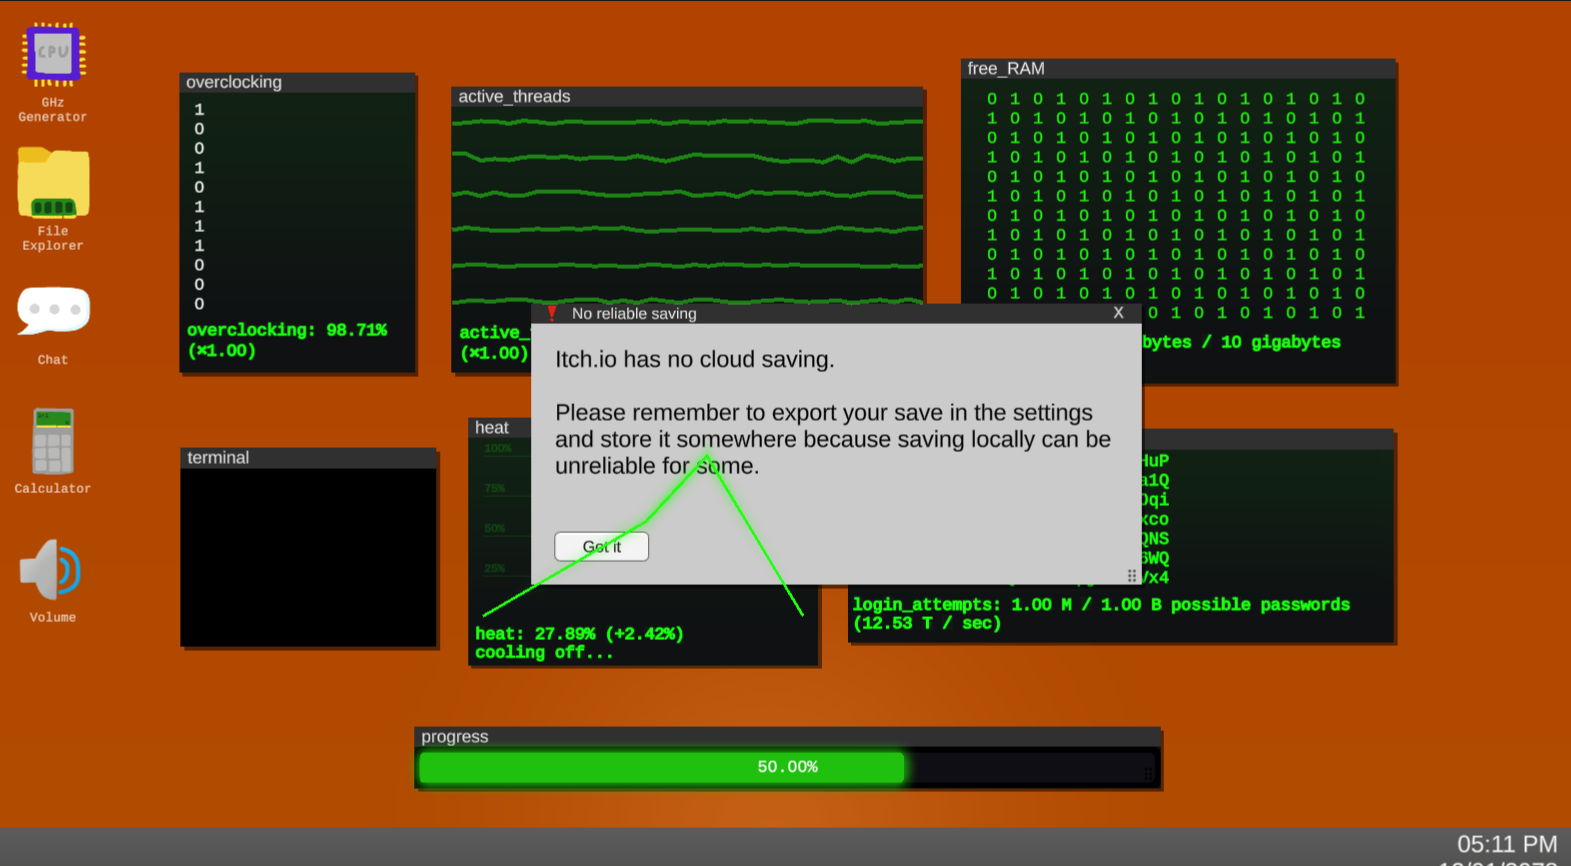The width and height of the screenshot is (1571, 866).
Task: Dismiss the dialog with the Got it button
Action: click(x=602, y=547)
